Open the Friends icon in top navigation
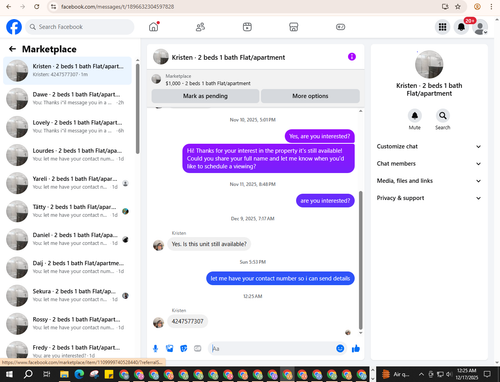Image resolution: width=500 pixels, height=382 pixels. point(200,27)
